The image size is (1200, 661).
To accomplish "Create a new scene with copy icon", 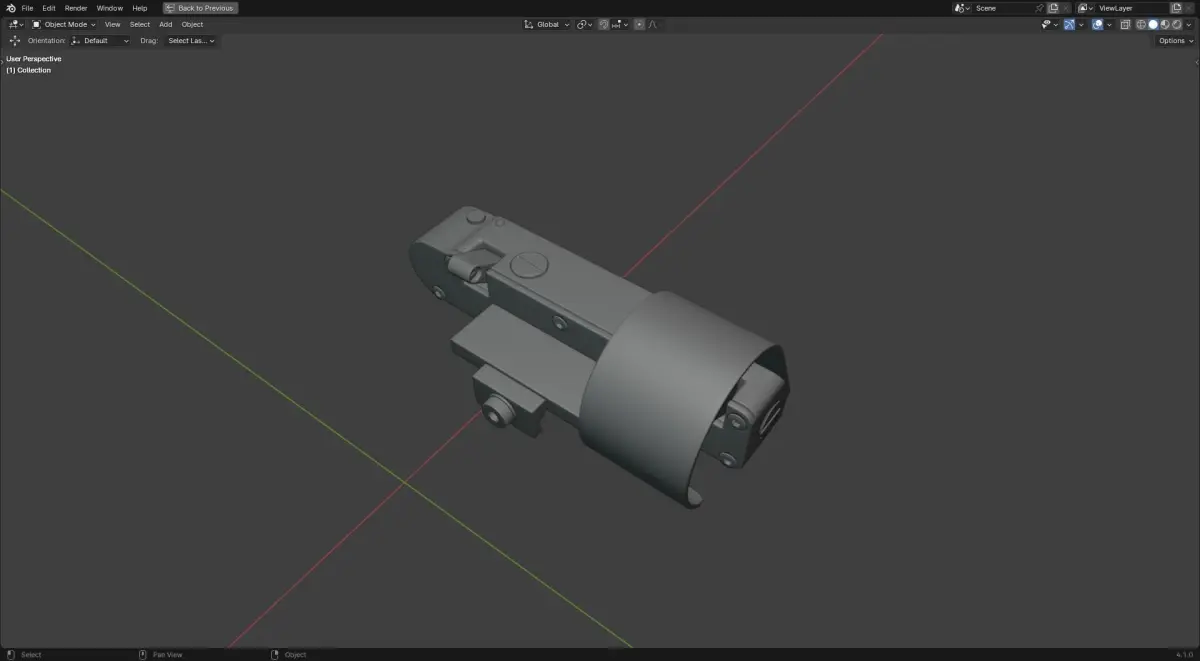I will tap(1053, 8).
